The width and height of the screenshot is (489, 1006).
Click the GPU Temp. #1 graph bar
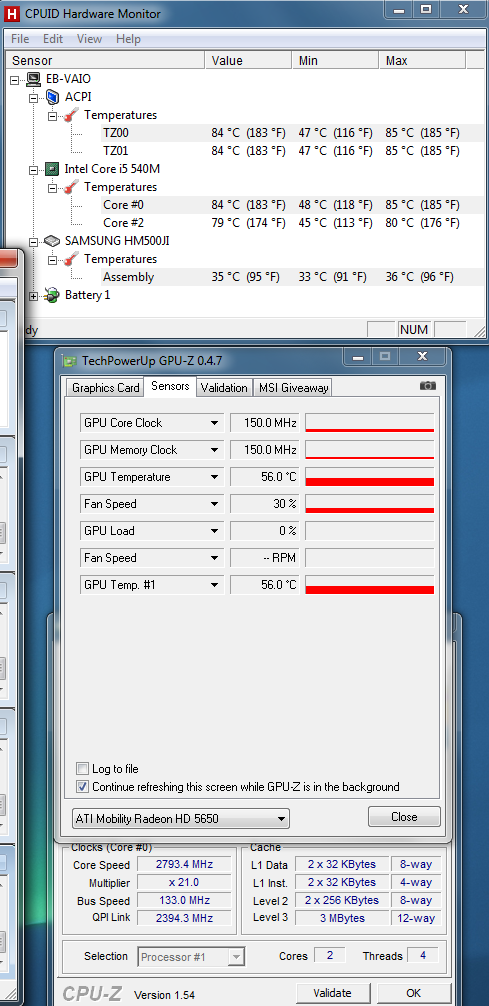click(x=370, y=584)
